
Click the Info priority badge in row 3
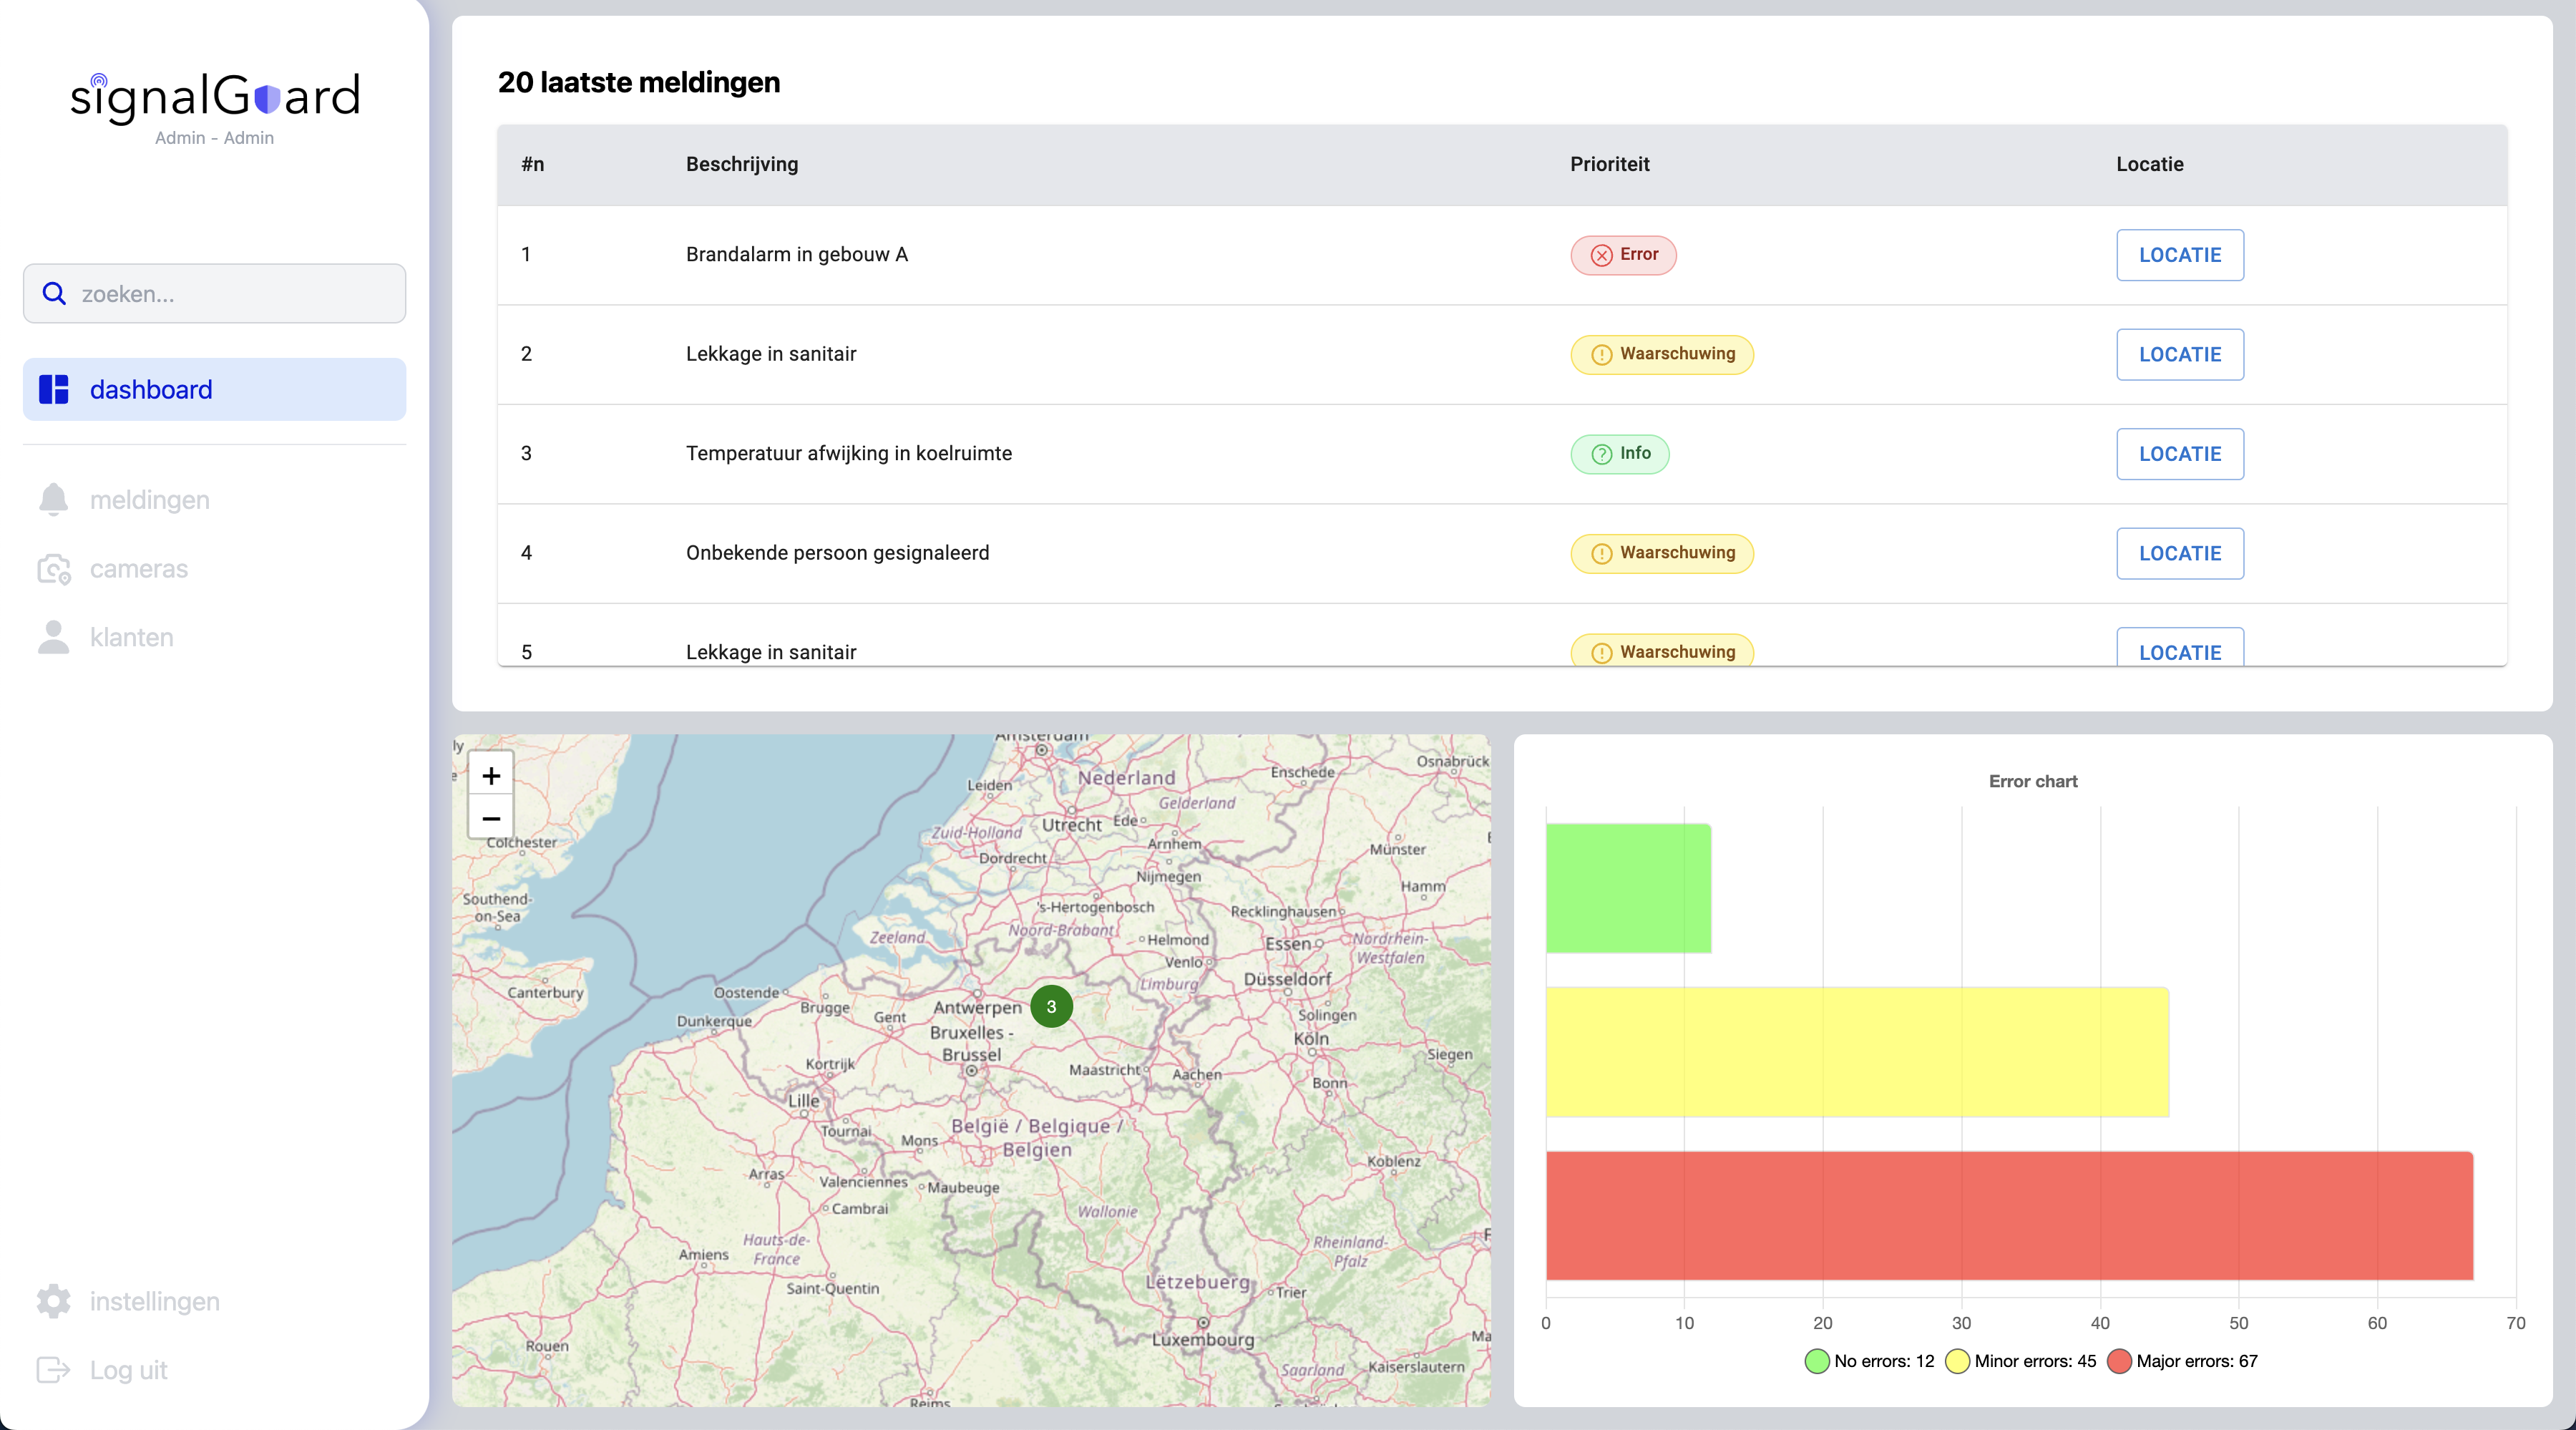(x=1620, y=454)
